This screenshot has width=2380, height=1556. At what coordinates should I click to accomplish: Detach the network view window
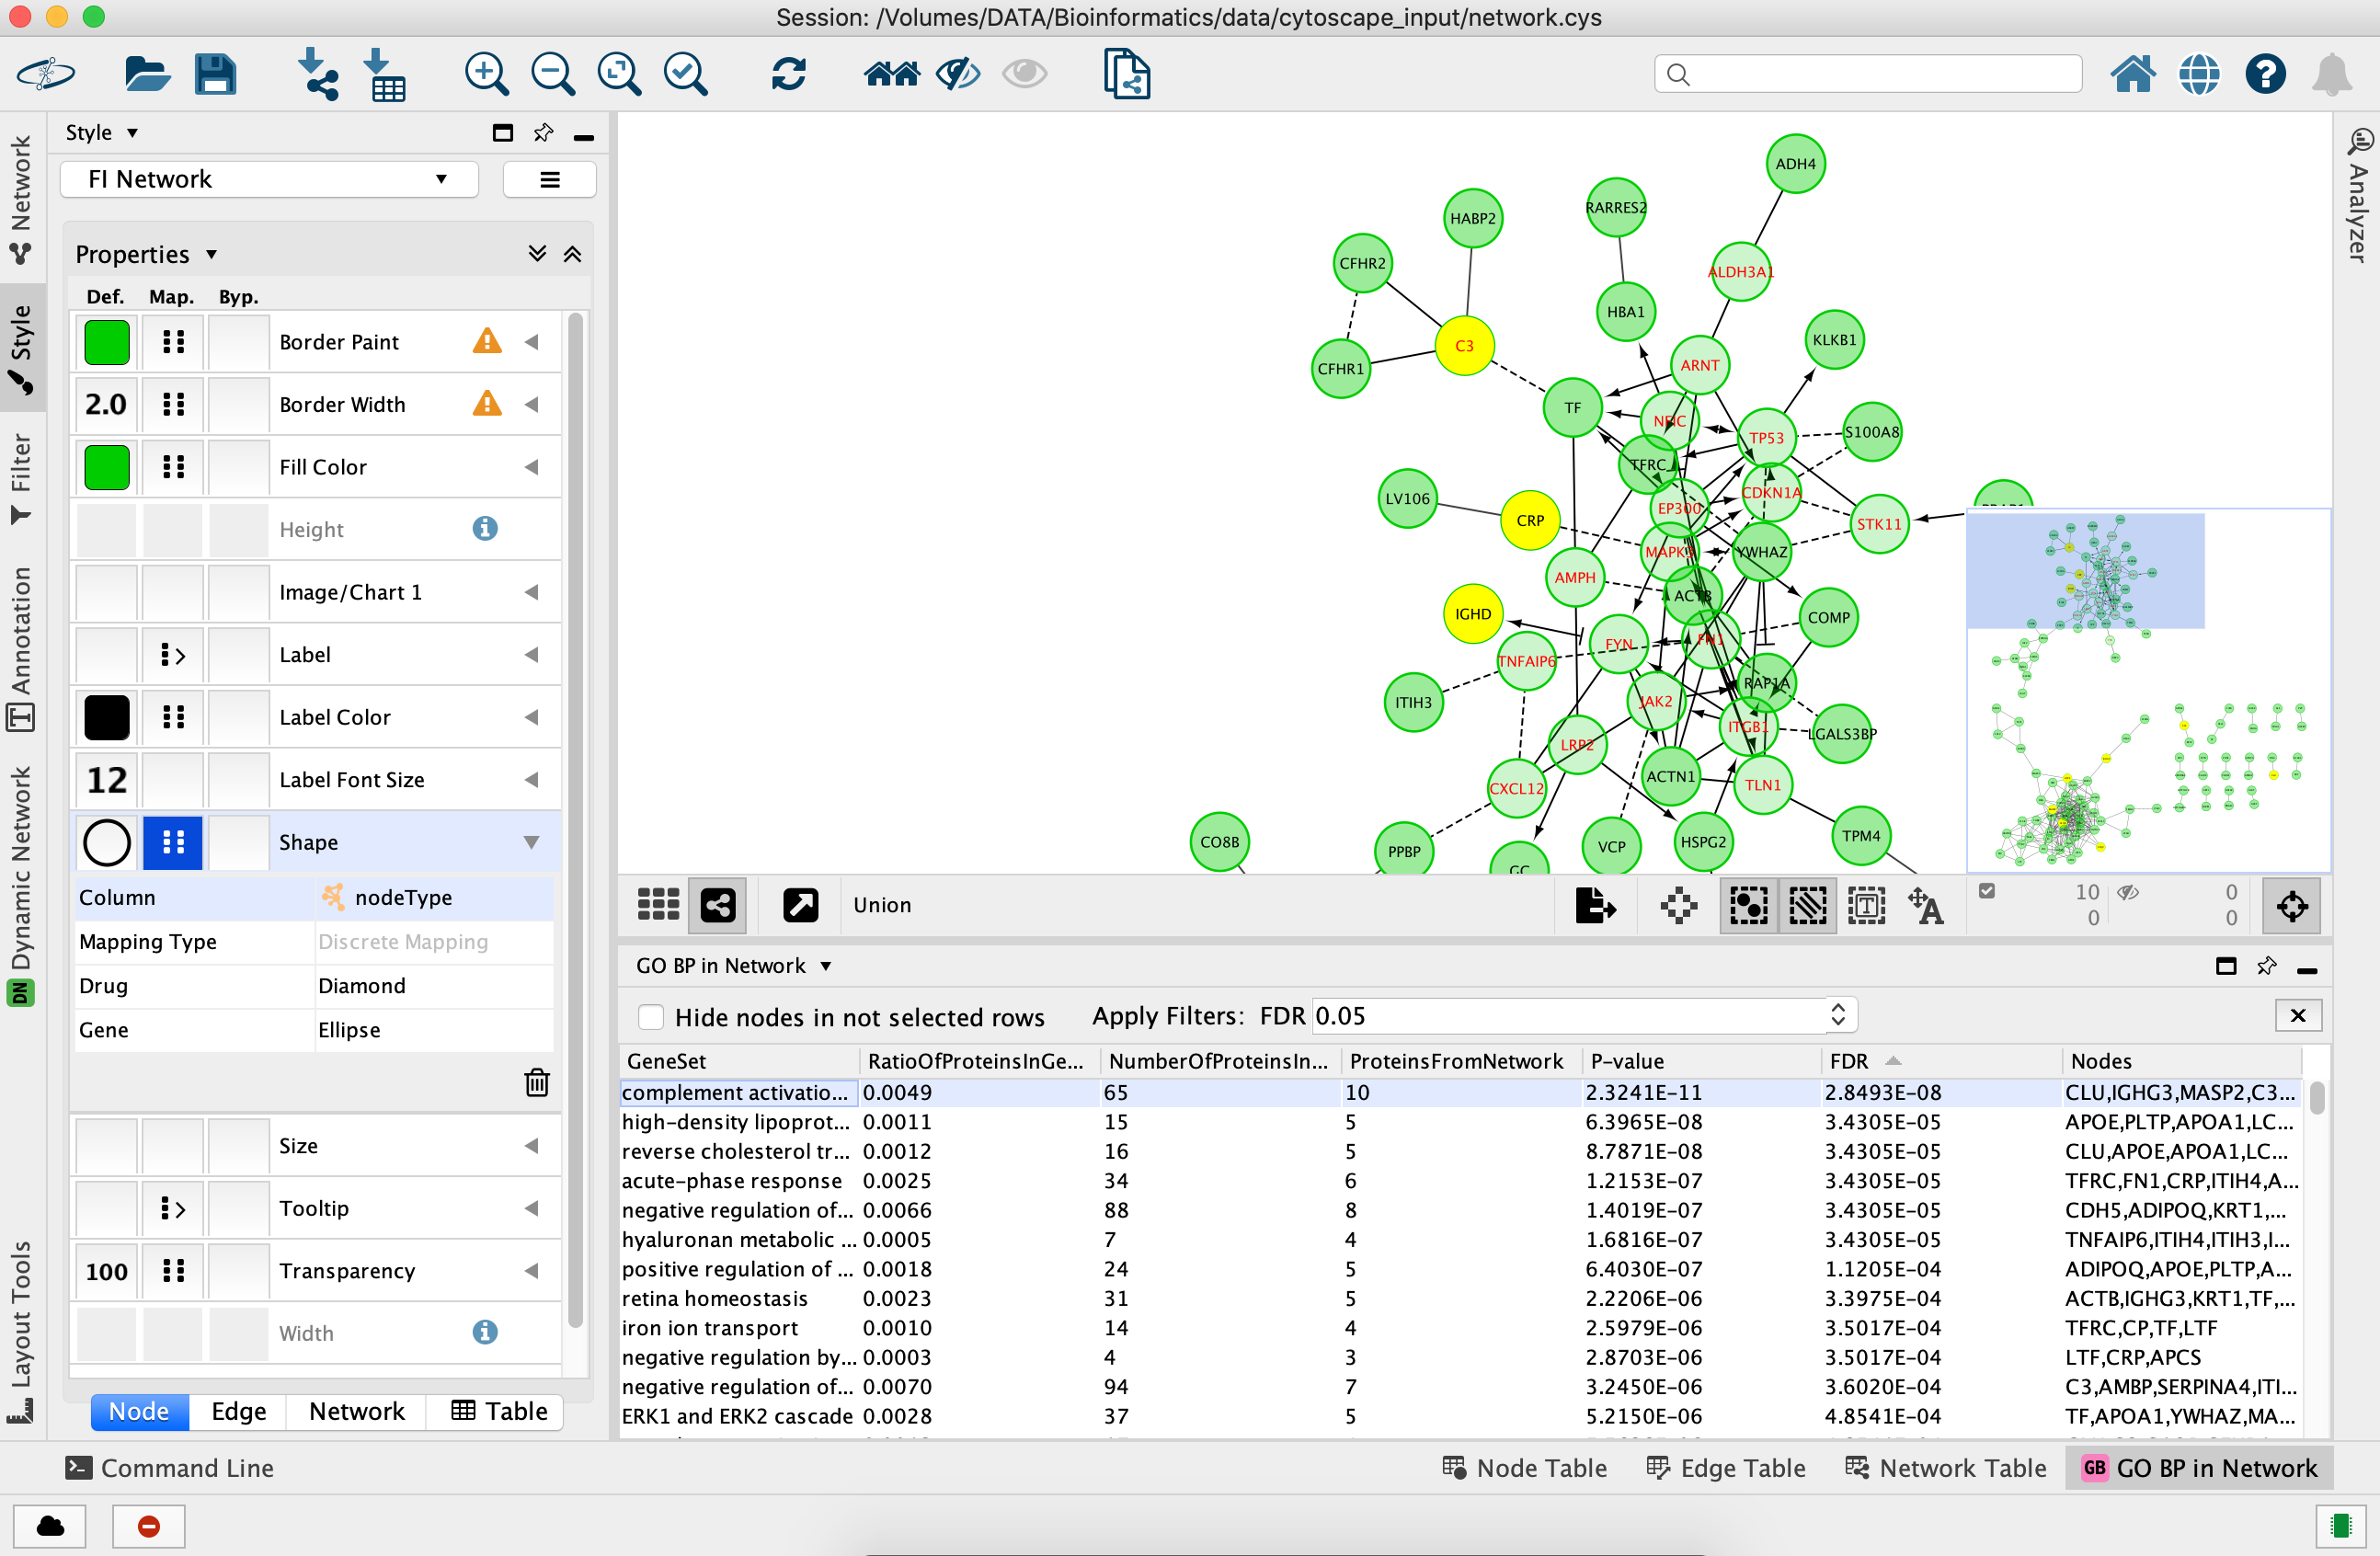pyautogui.click(x=800, y=905)
